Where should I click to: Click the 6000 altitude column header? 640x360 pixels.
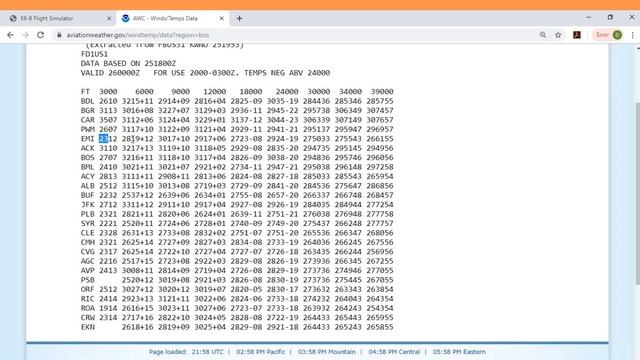[144, 92]
